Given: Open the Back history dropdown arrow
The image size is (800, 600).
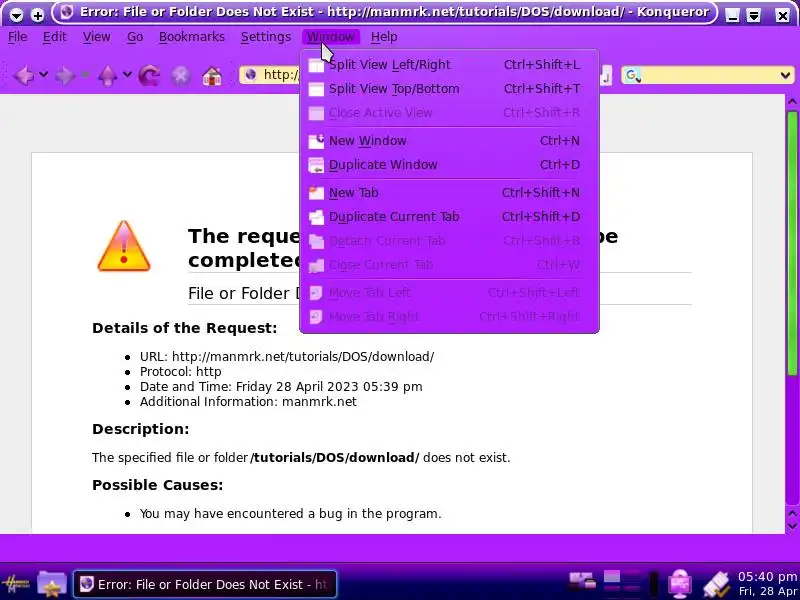Looking at the screenshot, I should [x=44, y=74].
